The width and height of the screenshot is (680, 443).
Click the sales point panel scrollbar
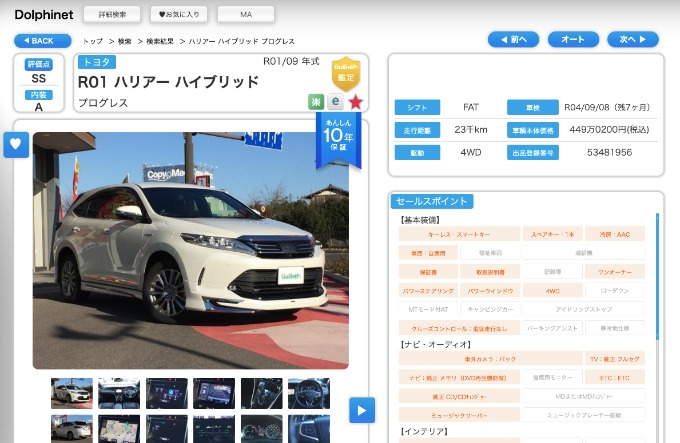coord(657,277)
